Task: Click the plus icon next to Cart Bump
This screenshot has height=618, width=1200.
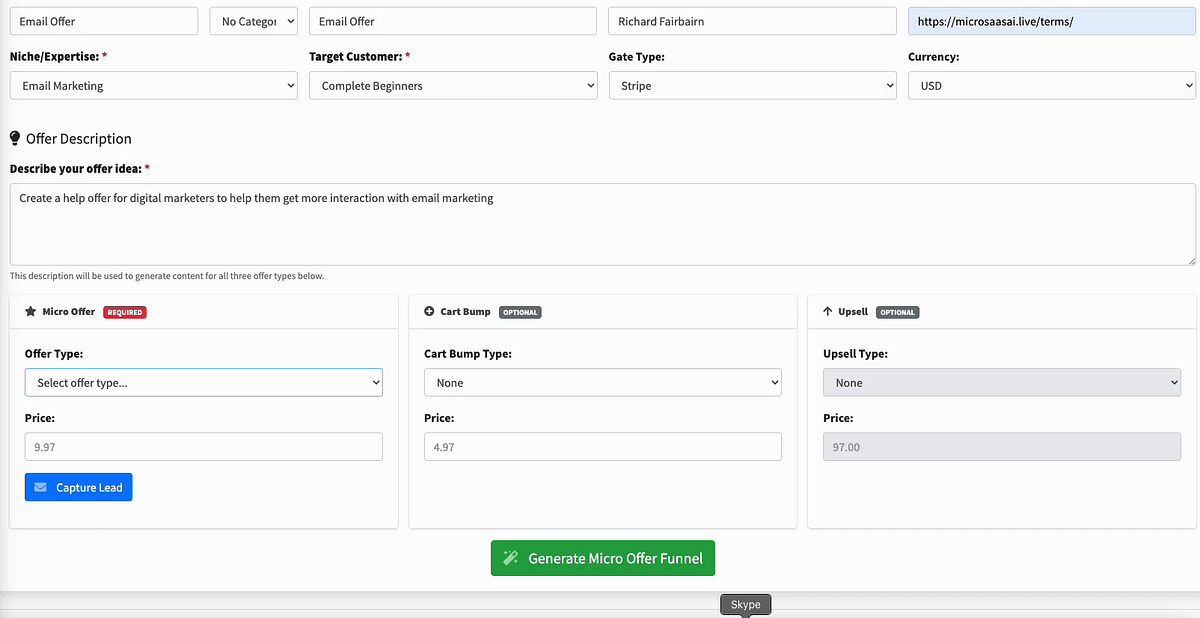Action: 430,312
